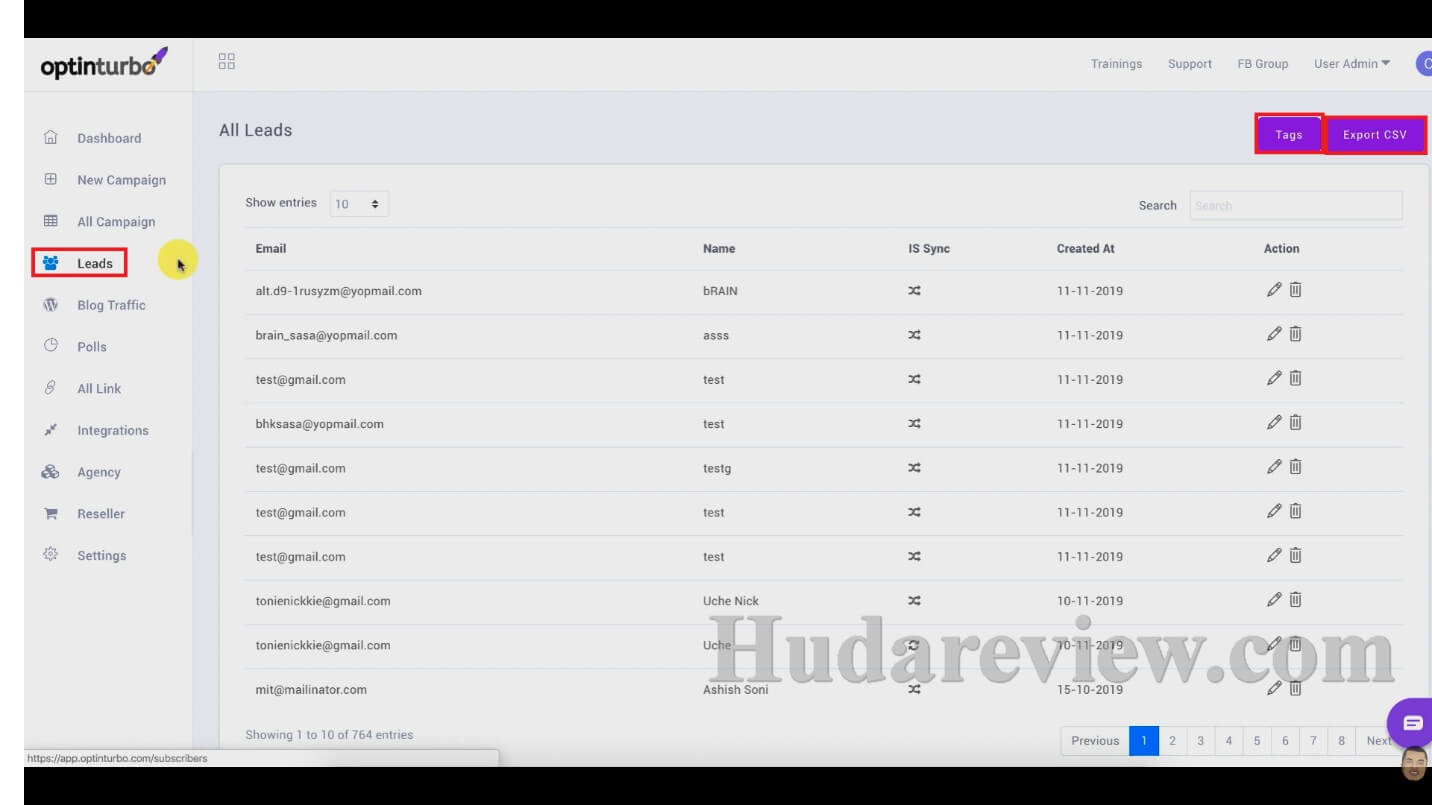Sort by the IS Sync column header
The height and width of the screenshot is (805, 1432).
[929, 248]
